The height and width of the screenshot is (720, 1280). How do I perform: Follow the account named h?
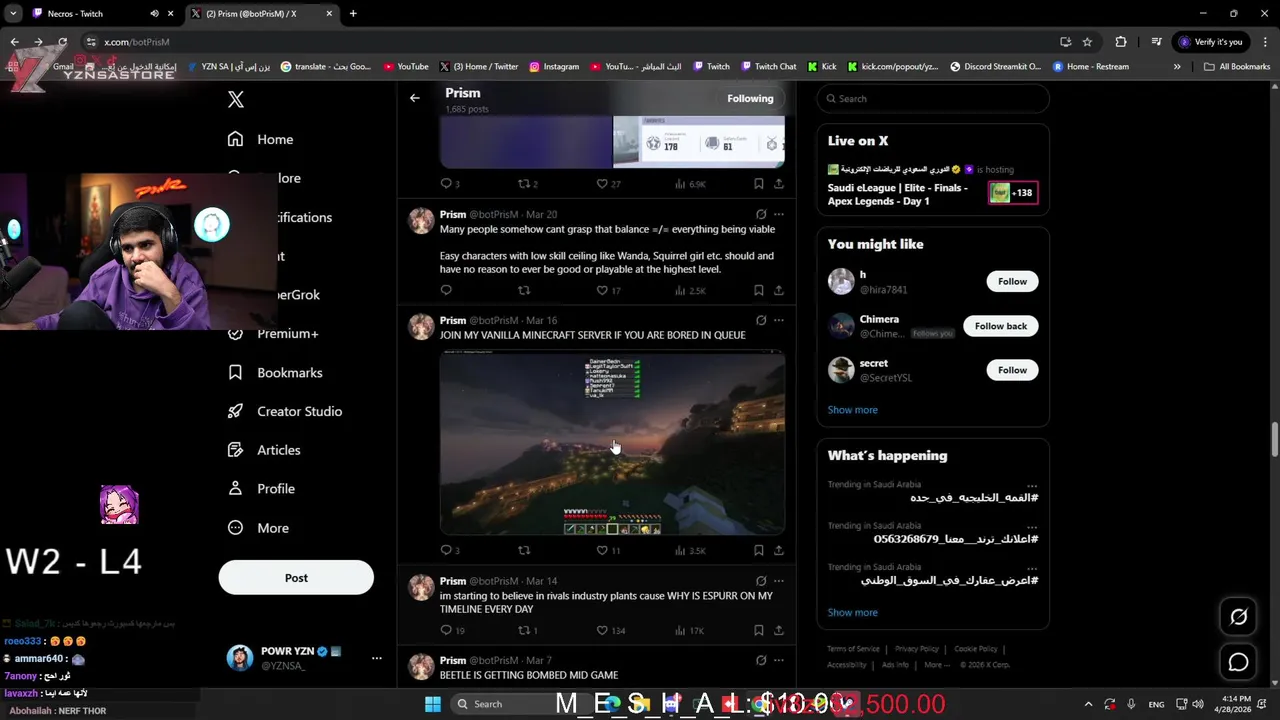pyautogui.click(x=1012, y=281)
